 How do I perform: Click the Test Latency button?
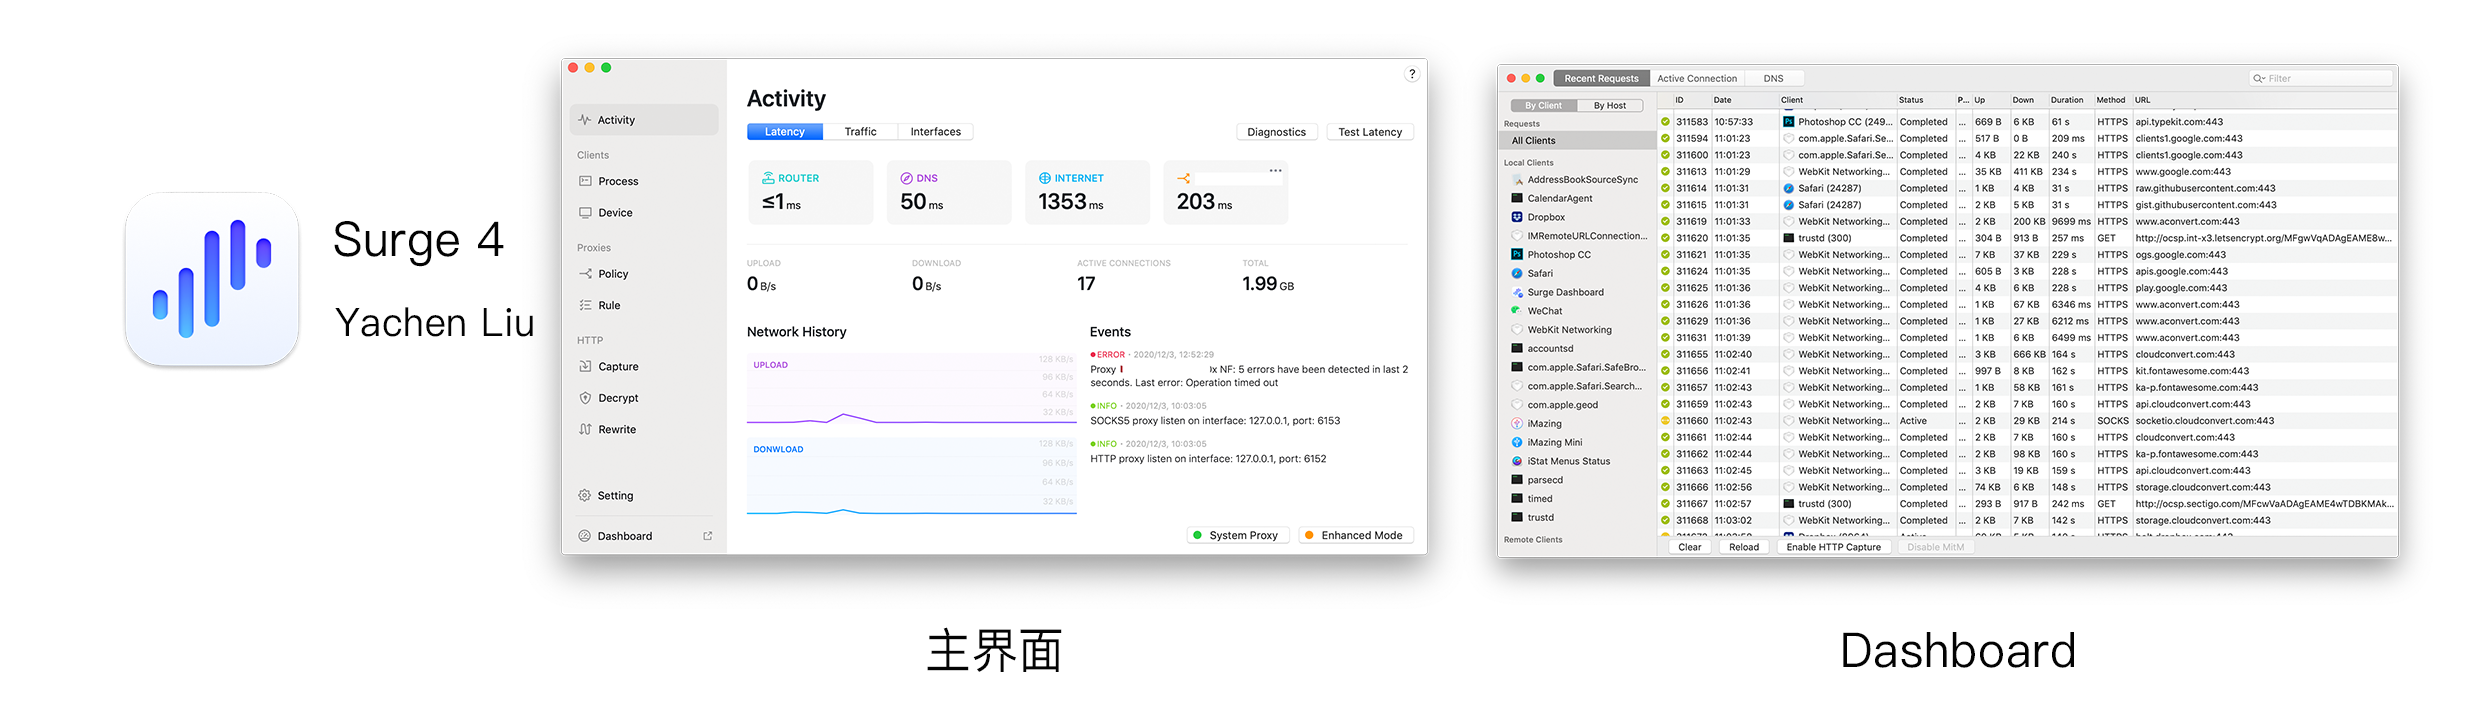[x=1369, y=132]
